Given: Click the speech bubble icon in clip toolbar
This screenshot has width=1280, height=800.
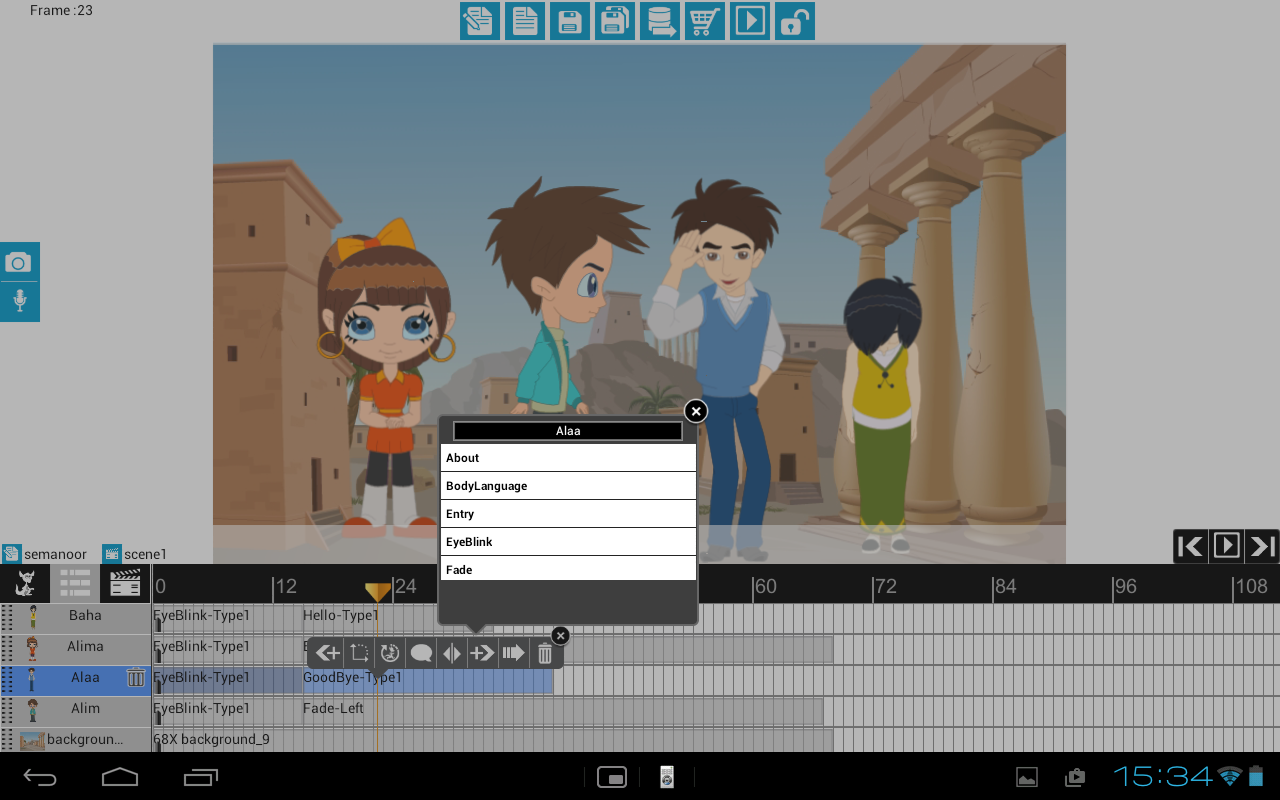Looking at the screenshot, I should [x=421, y=653].
